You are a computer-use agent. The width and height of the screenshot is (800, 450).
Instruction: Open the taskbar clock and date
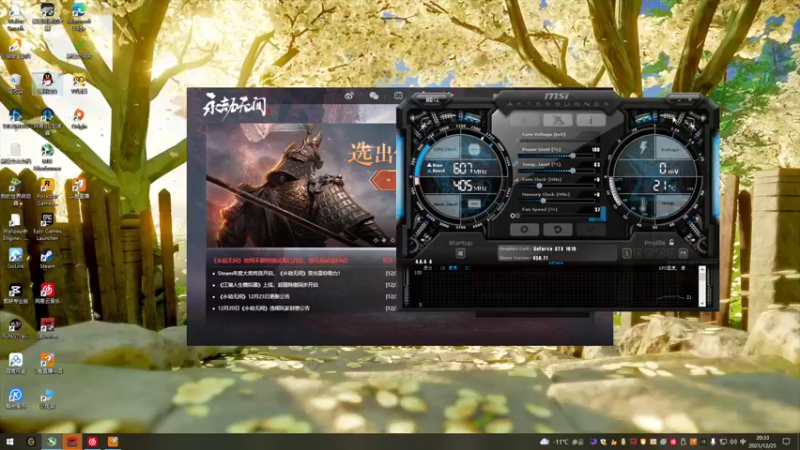tap(762, 442)
